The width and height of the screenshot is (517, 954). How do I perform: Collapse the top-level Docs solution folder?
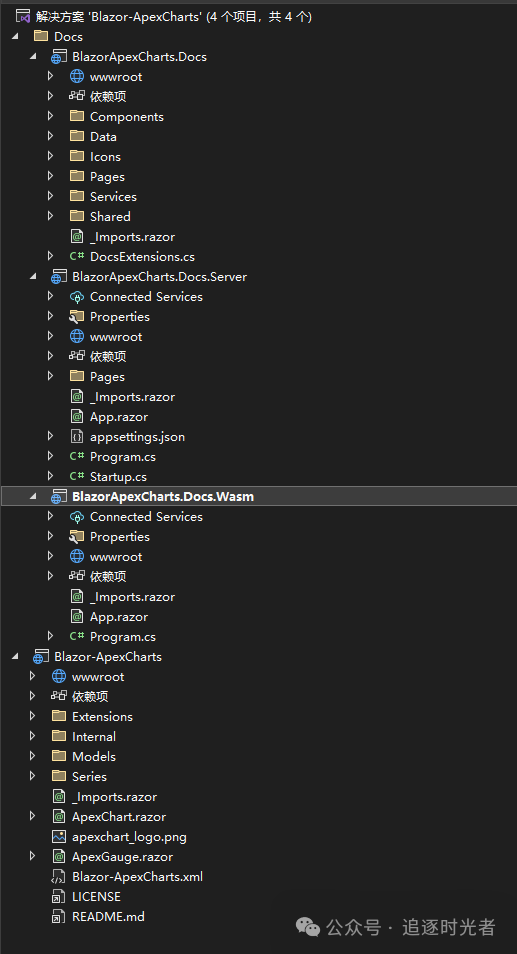[x=15, y=37]
